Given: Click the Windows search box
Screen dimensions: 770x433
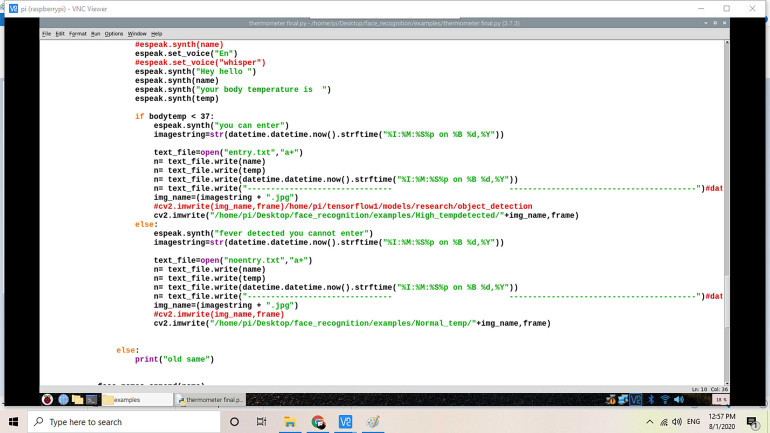Looking at the screenshot, I should coord(120,422).
